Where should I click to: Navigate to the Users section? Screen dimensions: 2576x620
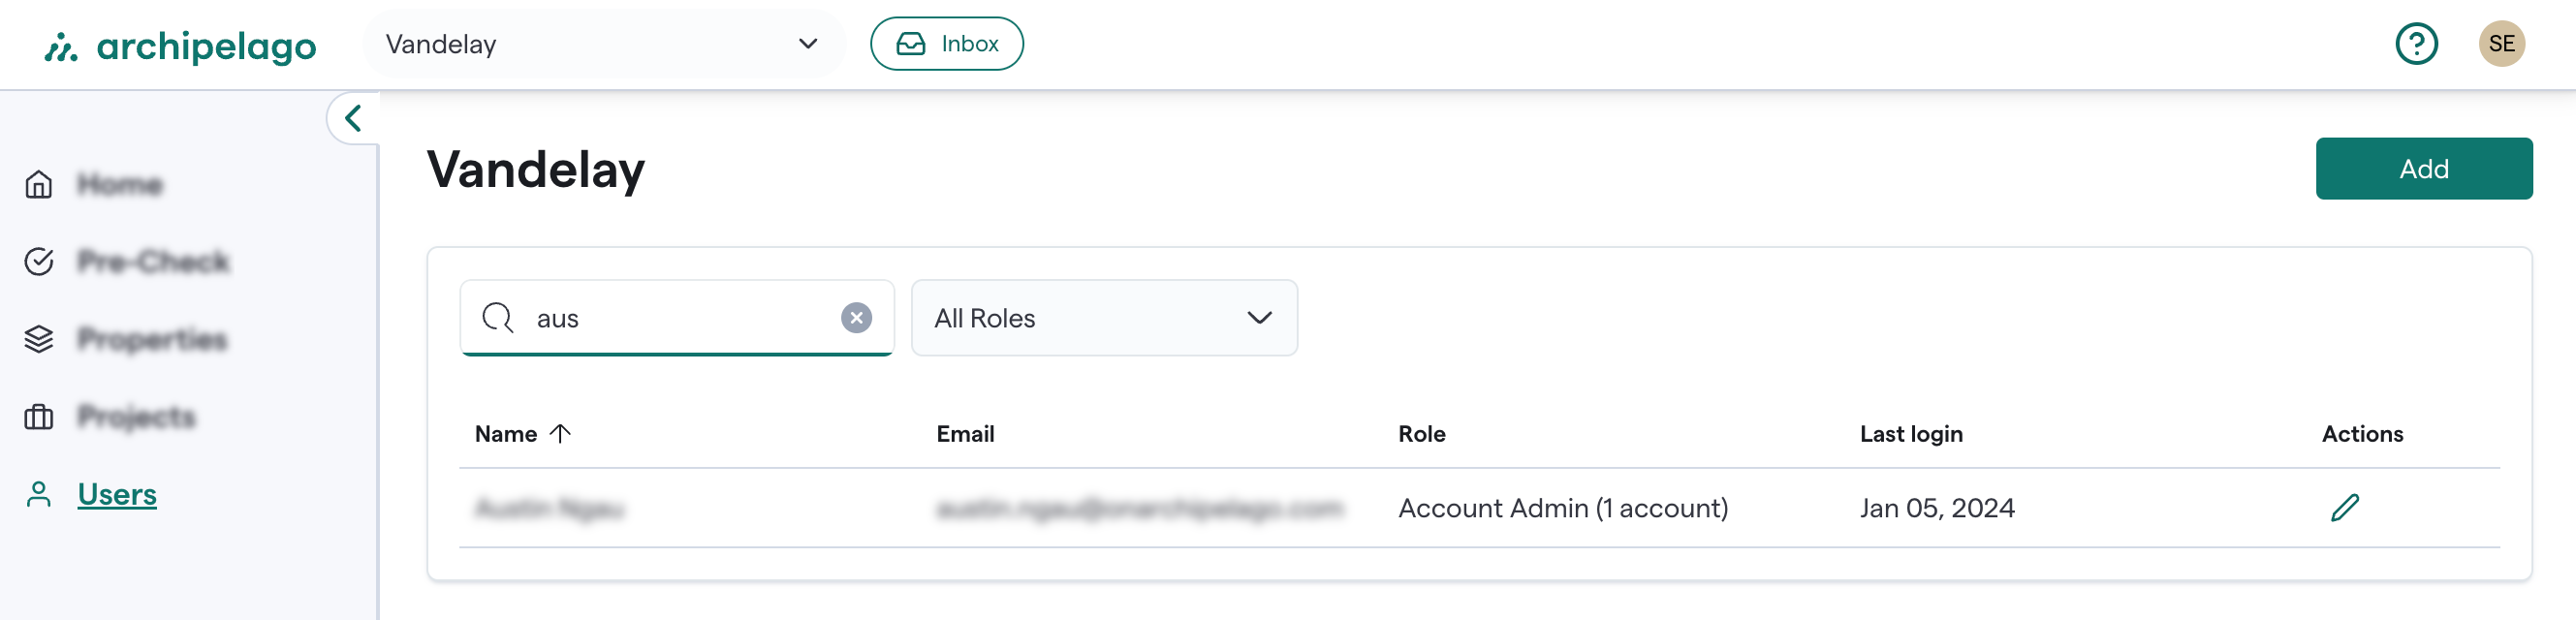point(116,494)
